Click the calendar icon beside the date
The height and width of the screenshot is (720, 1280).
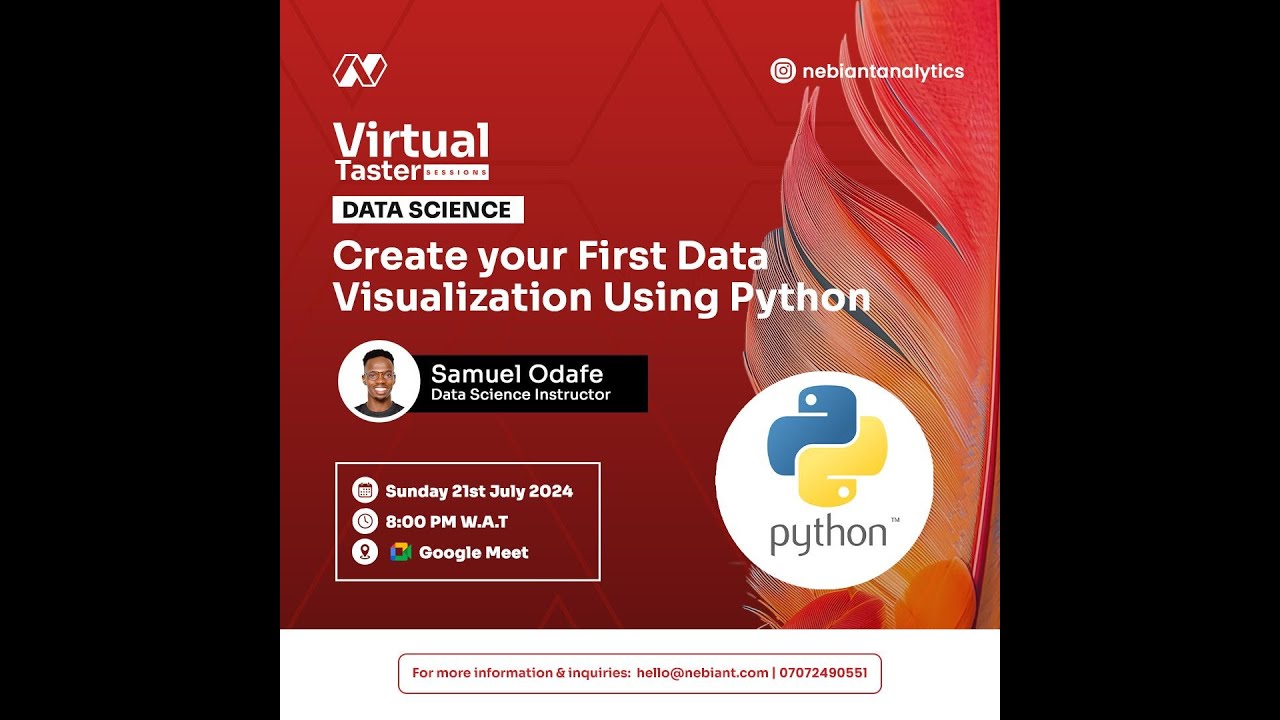point(365,490)
